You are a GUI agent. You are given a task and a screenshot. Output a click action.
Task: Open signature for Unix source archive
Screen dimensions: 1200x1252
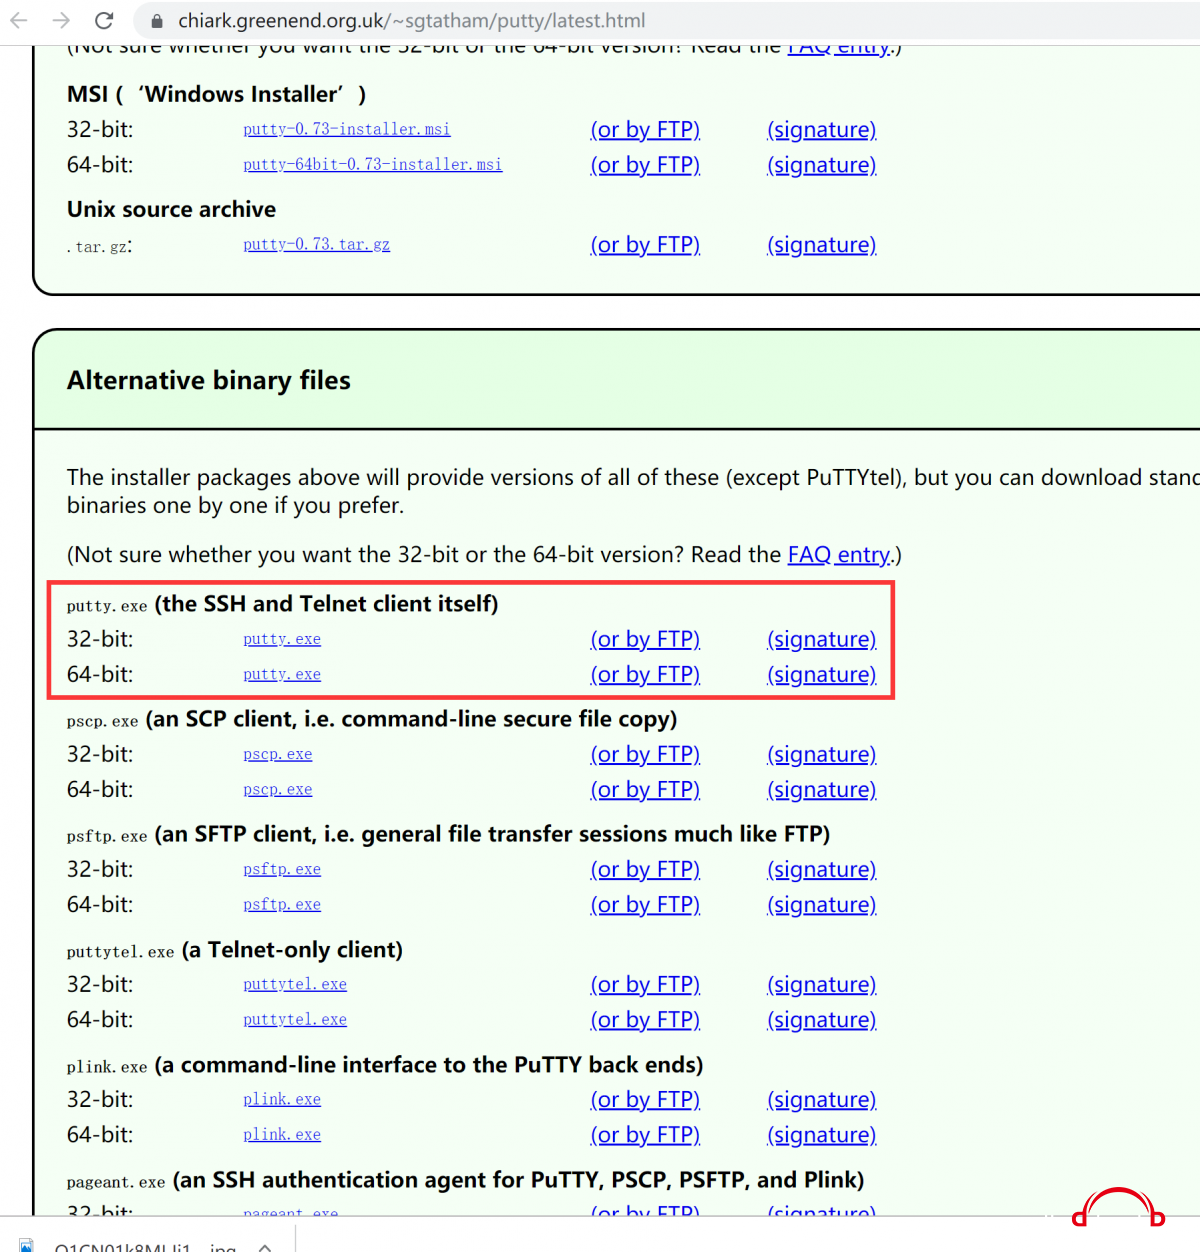[x=822, y=245]
